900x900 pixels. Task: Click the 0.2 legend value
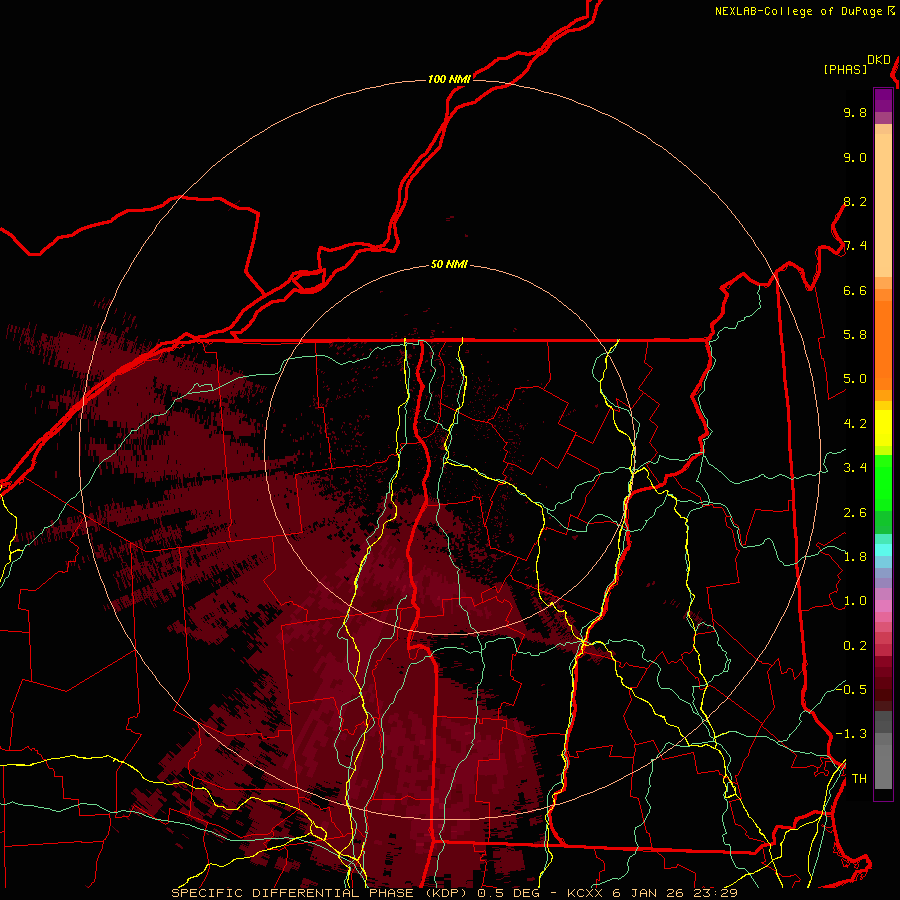pyautogui.click(x=855, y=646)
